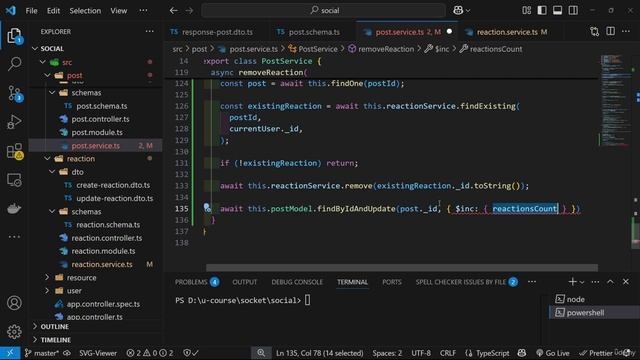
Task: Show the PROBLEMS panel tab
Action: 197,282
